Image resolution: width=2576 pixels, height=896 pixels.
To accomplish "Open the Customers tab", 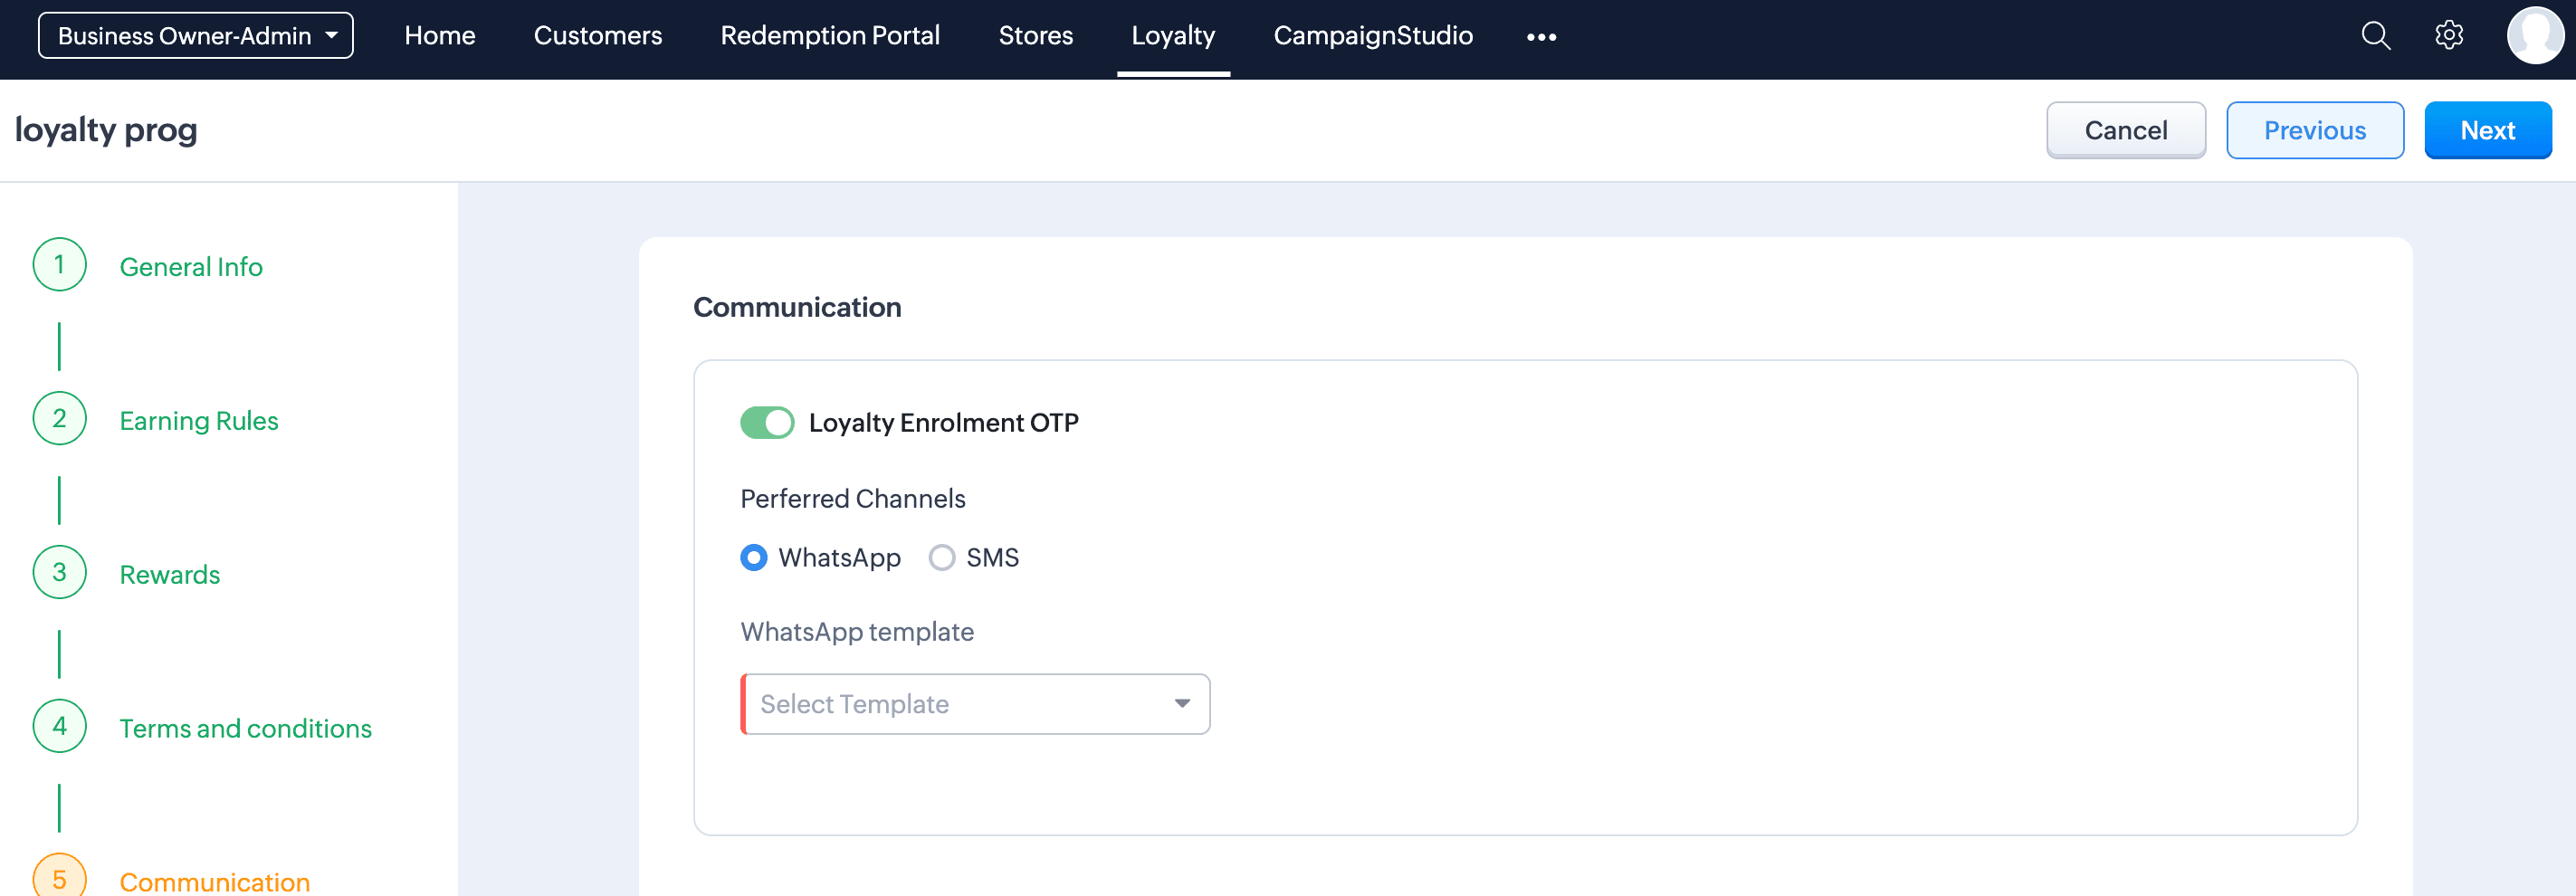I will click(x=598, y=36).
